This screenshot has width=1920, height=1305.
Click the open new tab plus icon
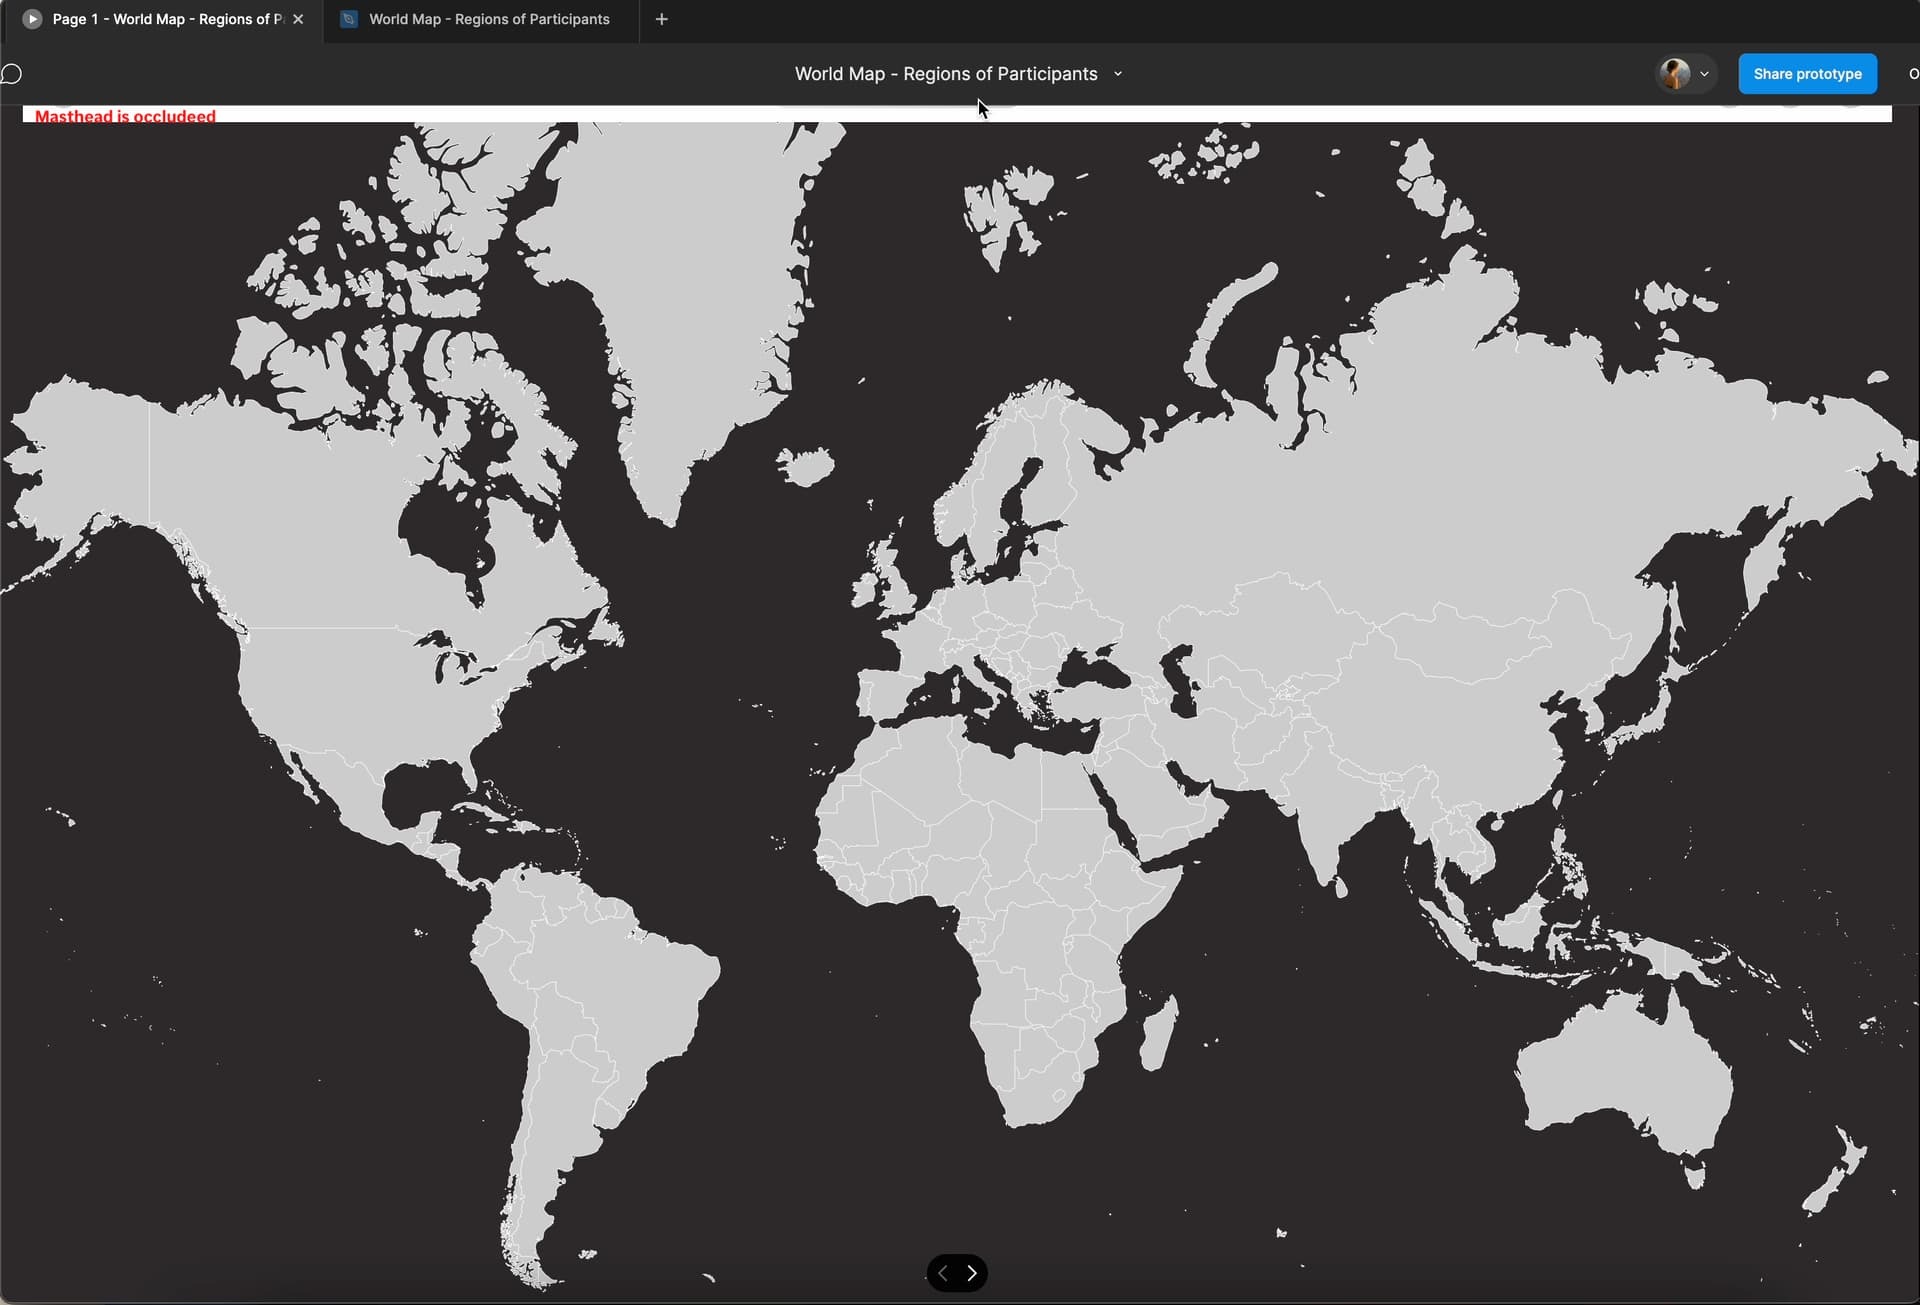(x=660, y=19)
